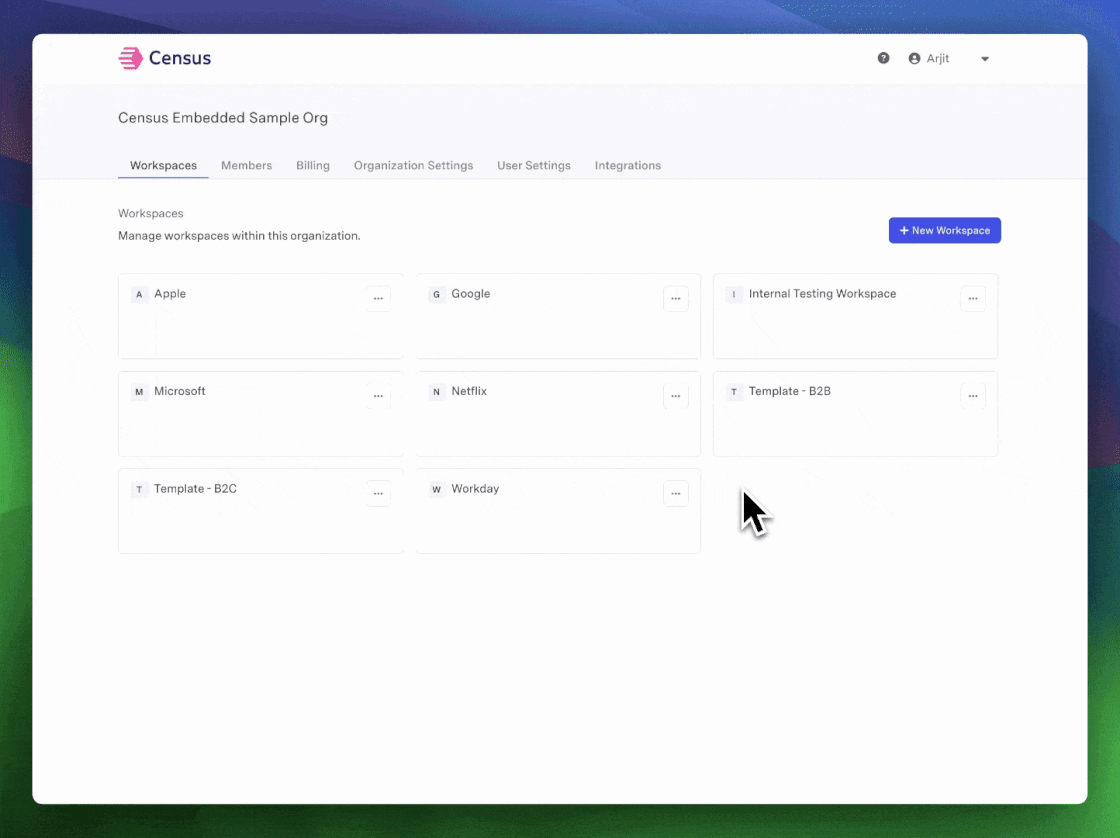Click the Microsoft workspace avatar letter M

tap(139, 392)
